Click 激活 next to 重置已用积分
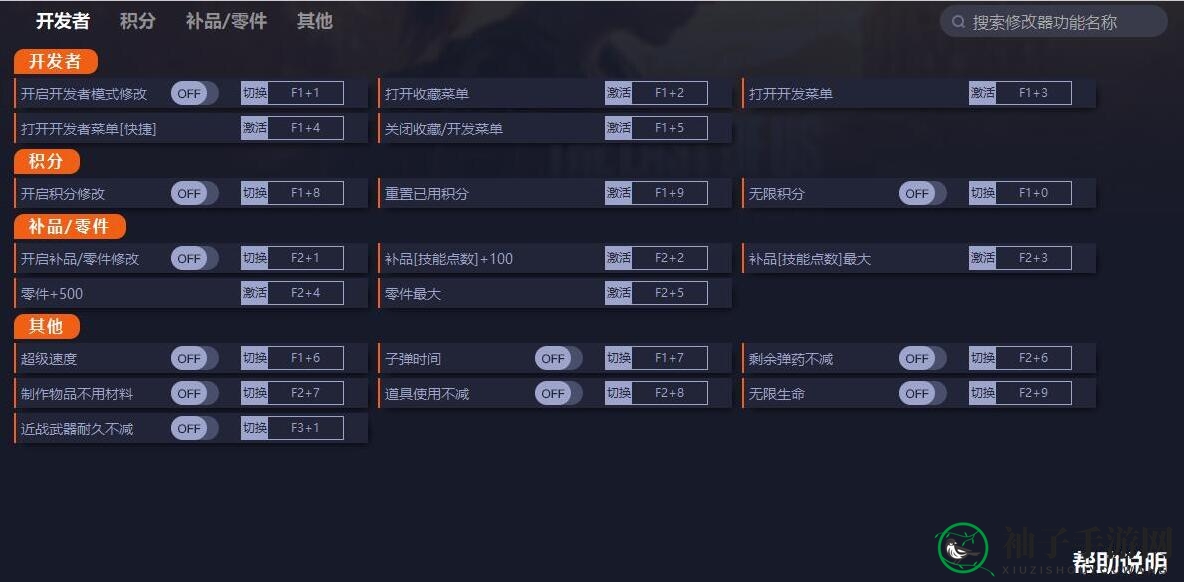 [618, 192]
